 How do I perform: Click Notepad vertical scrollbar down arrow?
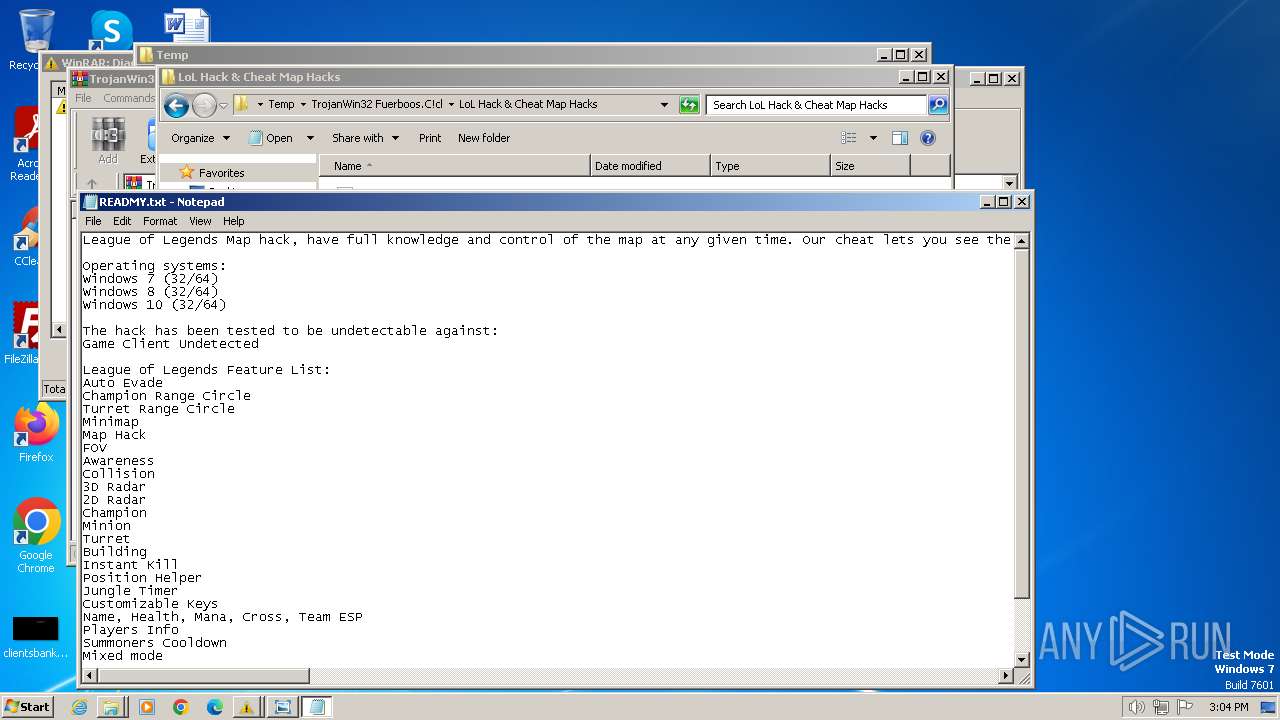coord(1022,660)
